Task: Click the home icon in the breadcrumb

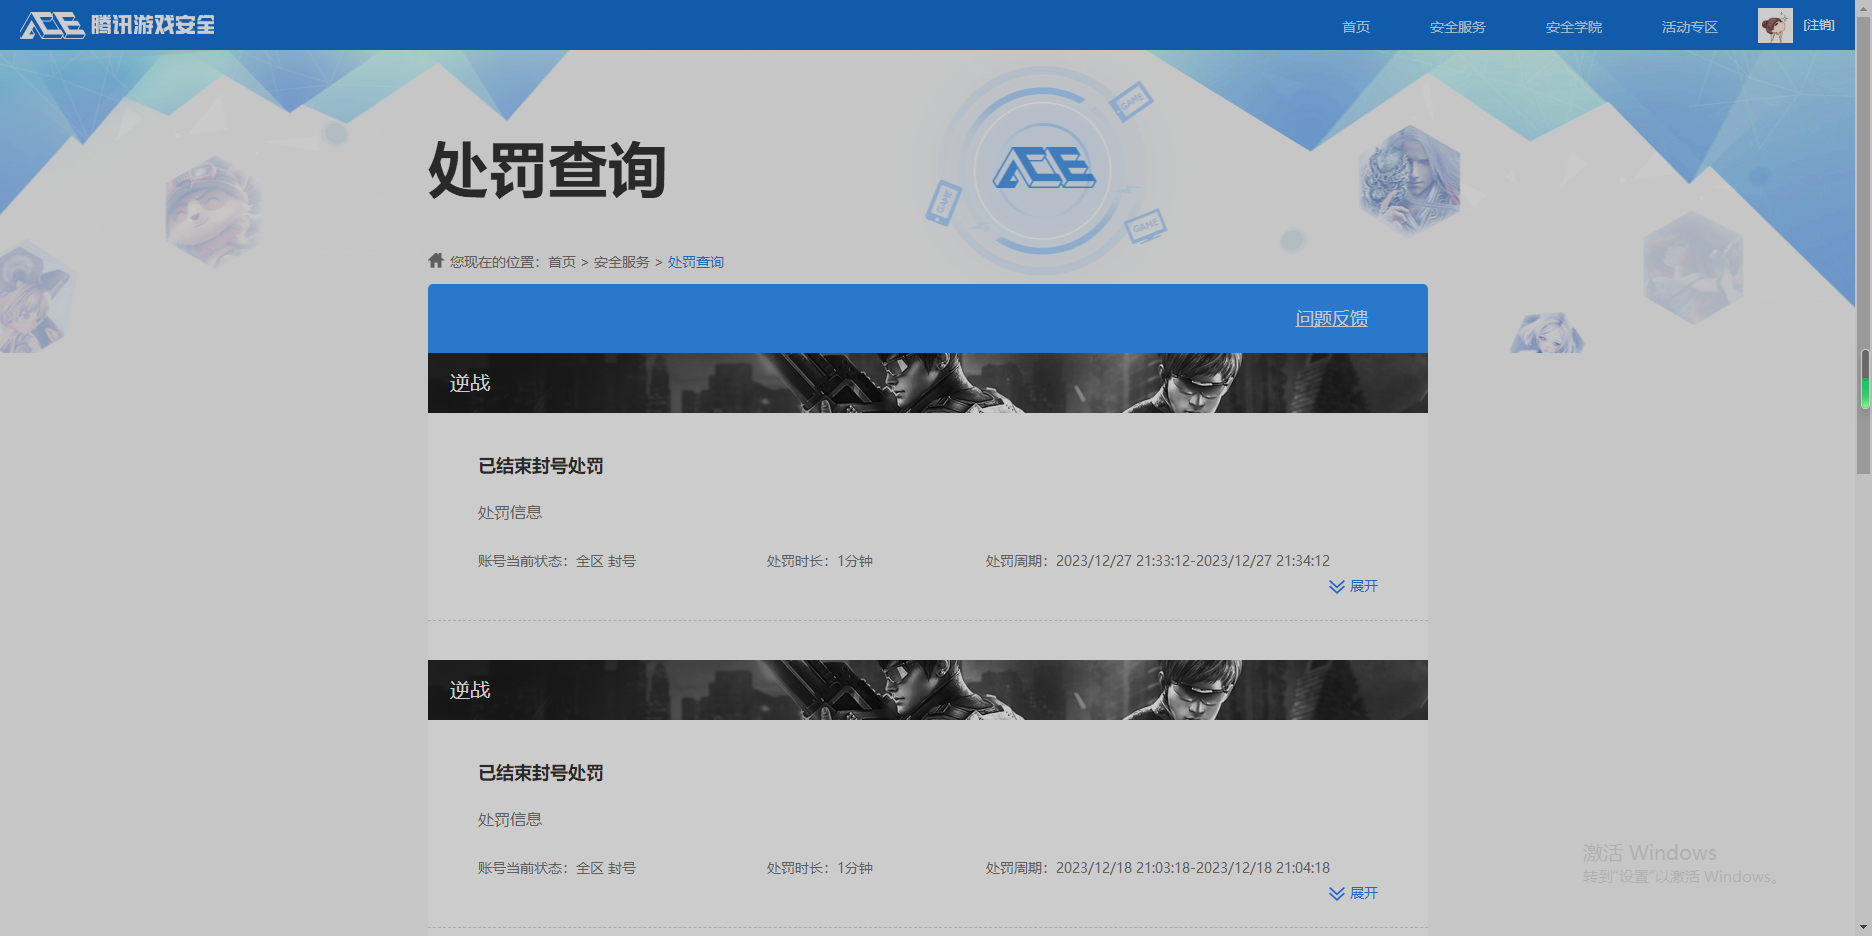Action: click(x=436, y=260)
